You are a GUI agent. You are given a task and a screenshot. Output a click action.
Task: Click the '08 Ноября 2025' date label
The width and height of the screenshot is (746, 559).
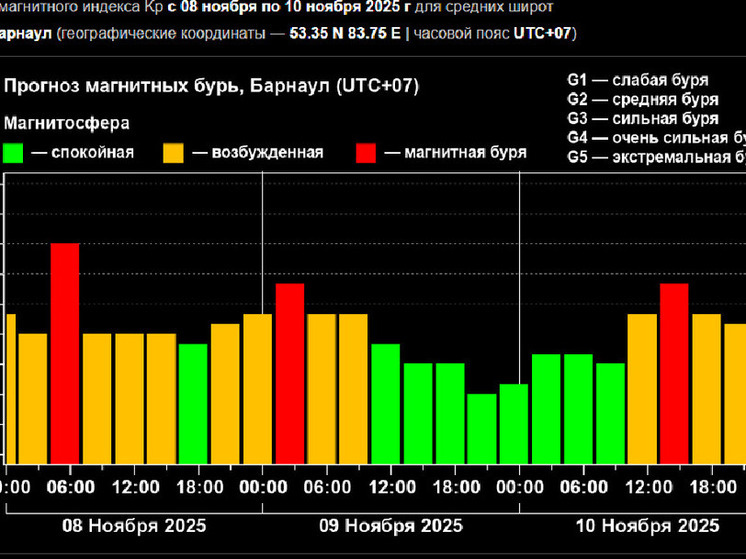pos(134,526)
